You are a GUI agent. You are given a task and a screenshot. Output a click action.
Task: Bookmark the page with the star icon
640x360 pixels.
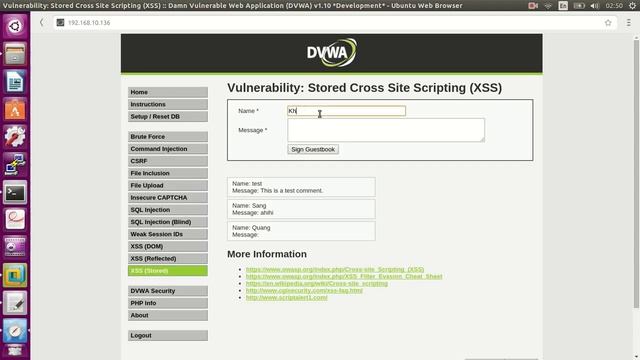pos(608,23)
